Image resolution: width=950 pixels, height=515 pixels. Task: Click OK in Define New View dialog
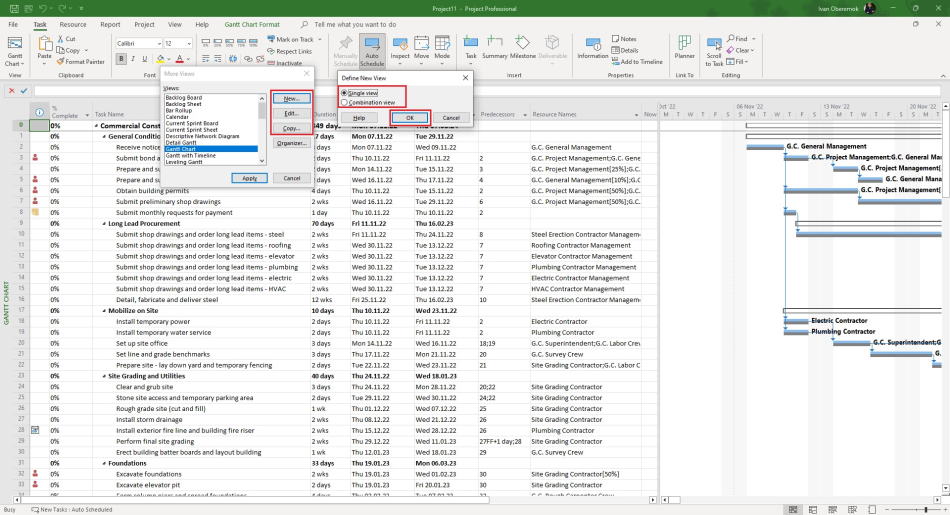pos(410,118)
